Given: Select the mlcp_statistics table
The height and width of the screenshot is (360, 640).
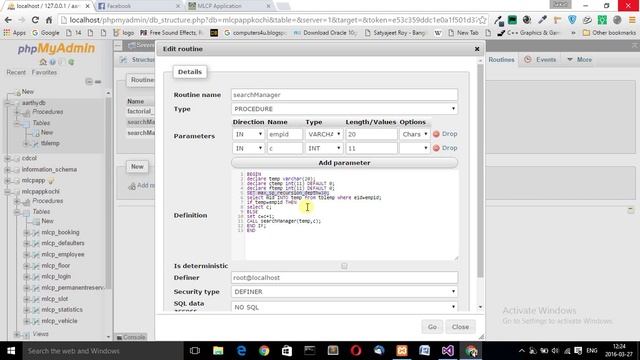Looking at the screenshot, I should (x=62, y=310).
